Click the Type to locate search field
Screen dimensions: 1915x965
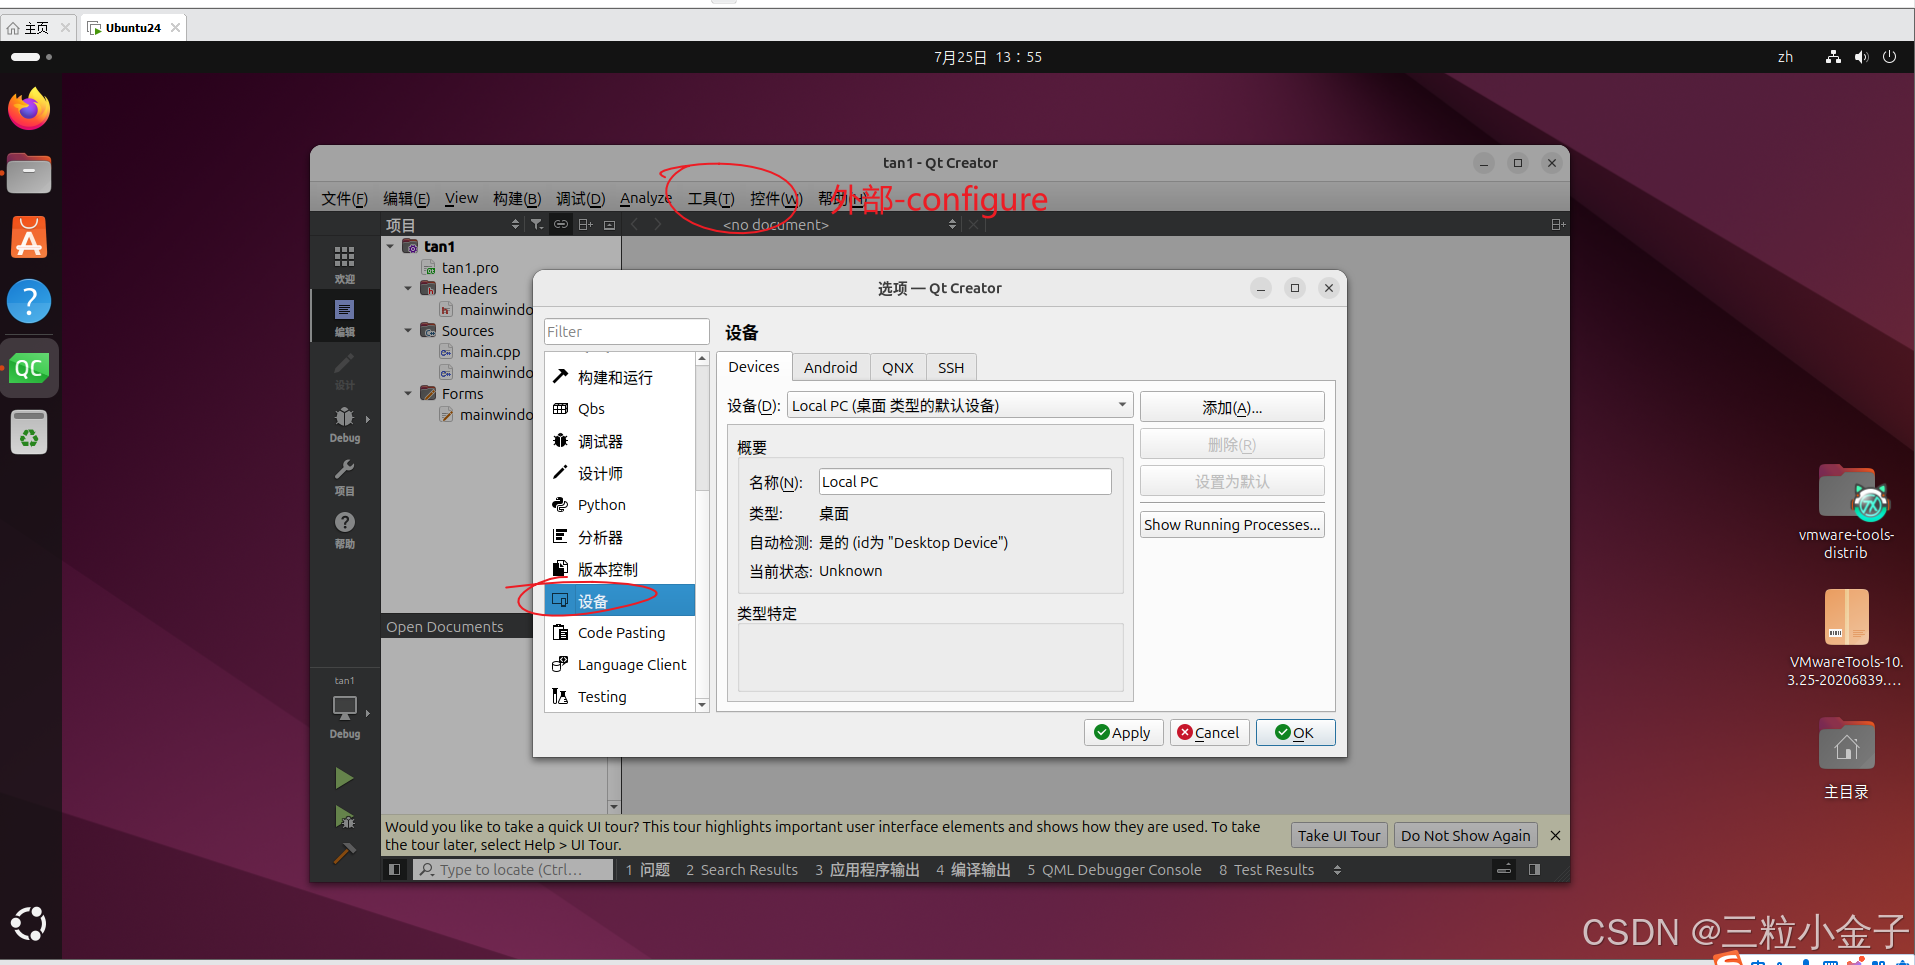[513, 870]
